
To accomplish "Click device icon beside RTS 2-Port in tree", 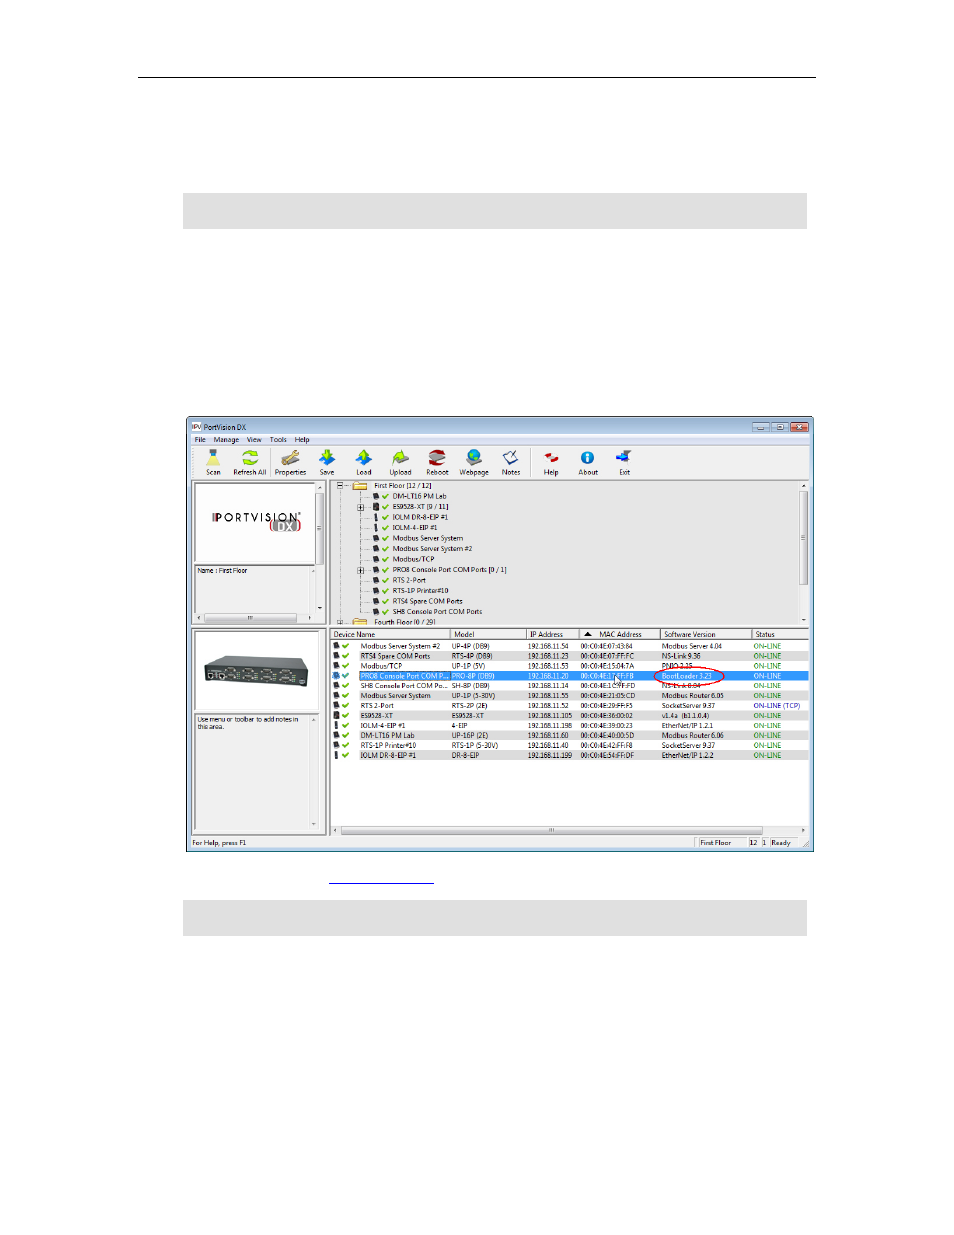I will pyautogui.click(x=376, y=580).
